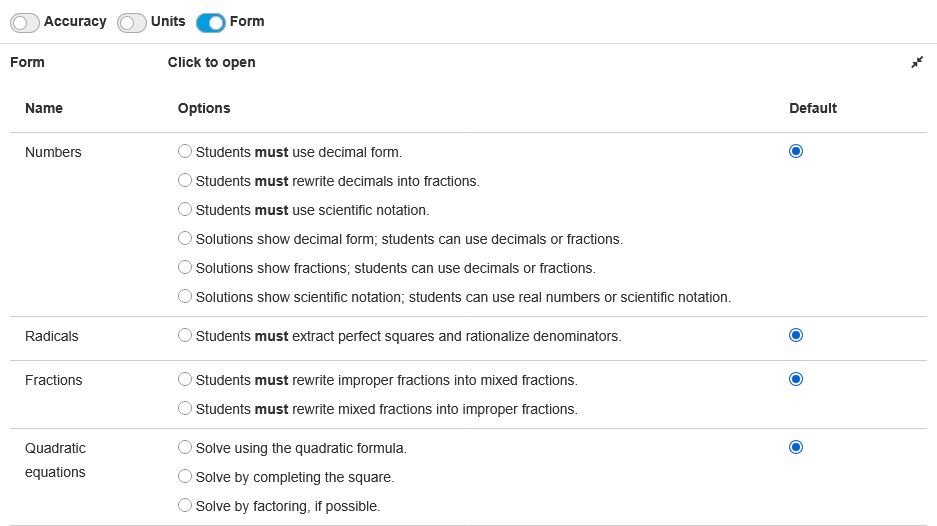Viewport: 937px width, 526px height.
Task: Toggle the Units switch
Action: [132, 22]
